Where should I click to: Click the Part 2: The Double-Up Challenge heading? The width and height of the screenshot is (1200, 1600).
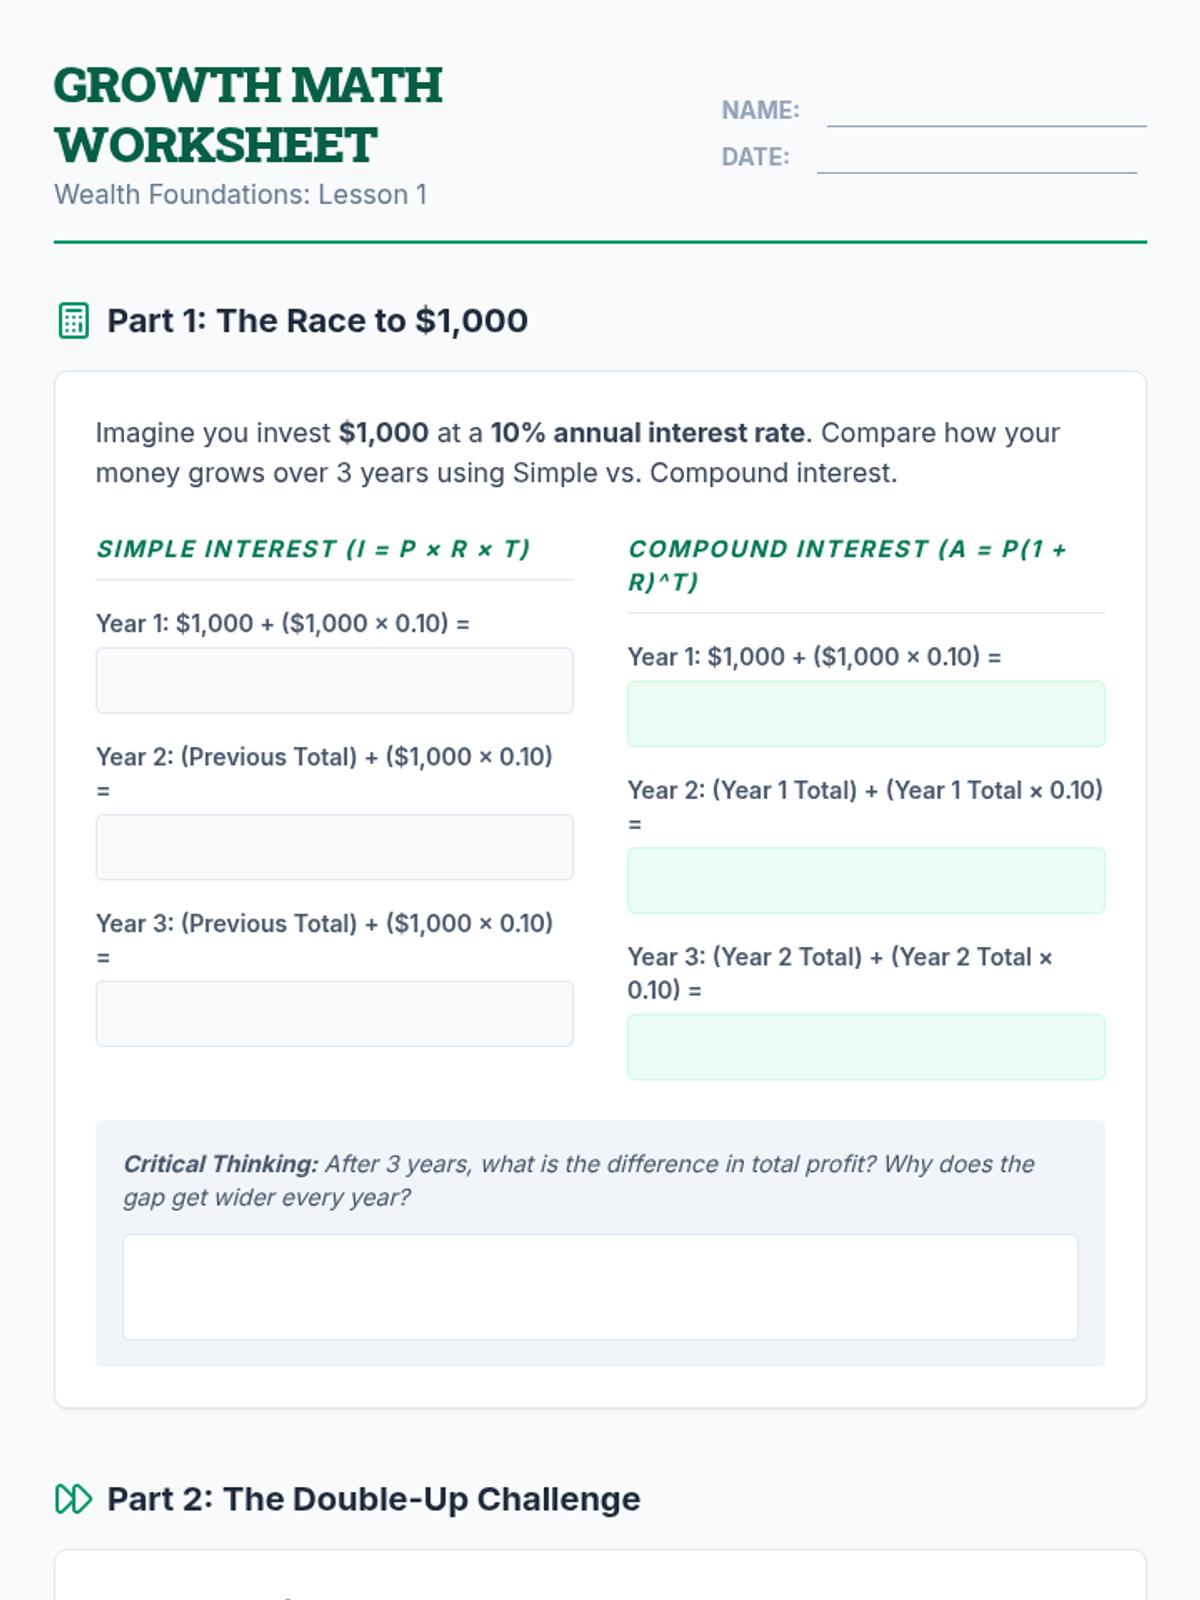(373, 1499)
